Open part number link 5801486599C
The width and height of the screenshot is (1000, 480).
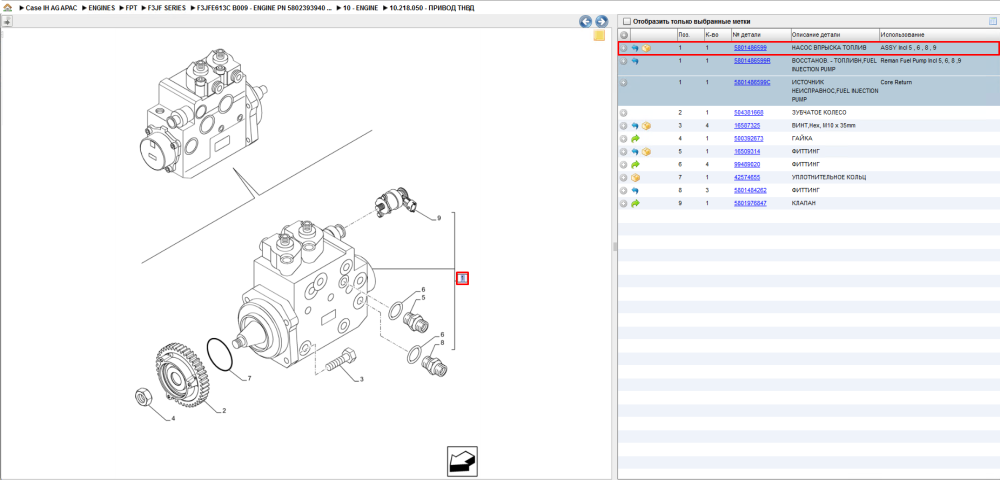752,82
